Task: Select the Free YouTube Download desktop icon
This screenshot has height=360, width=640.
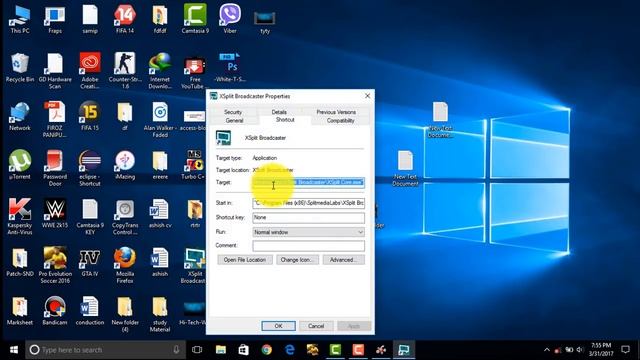Action: (194, 72)
